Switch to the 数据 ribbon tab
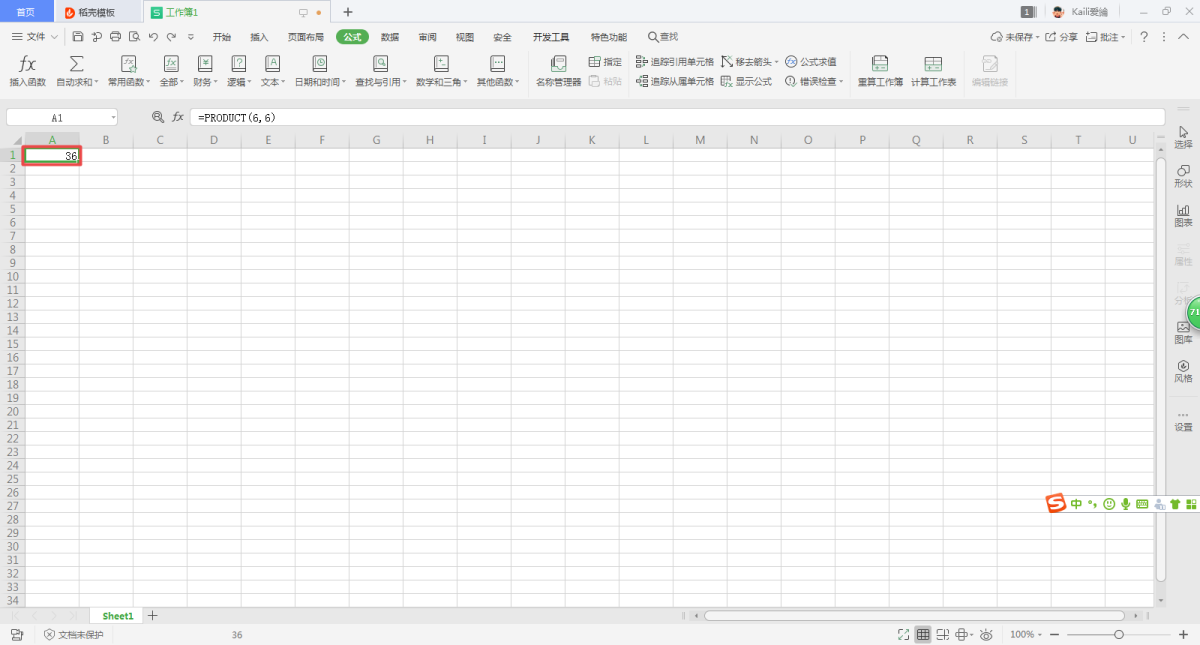 point(390,37)
